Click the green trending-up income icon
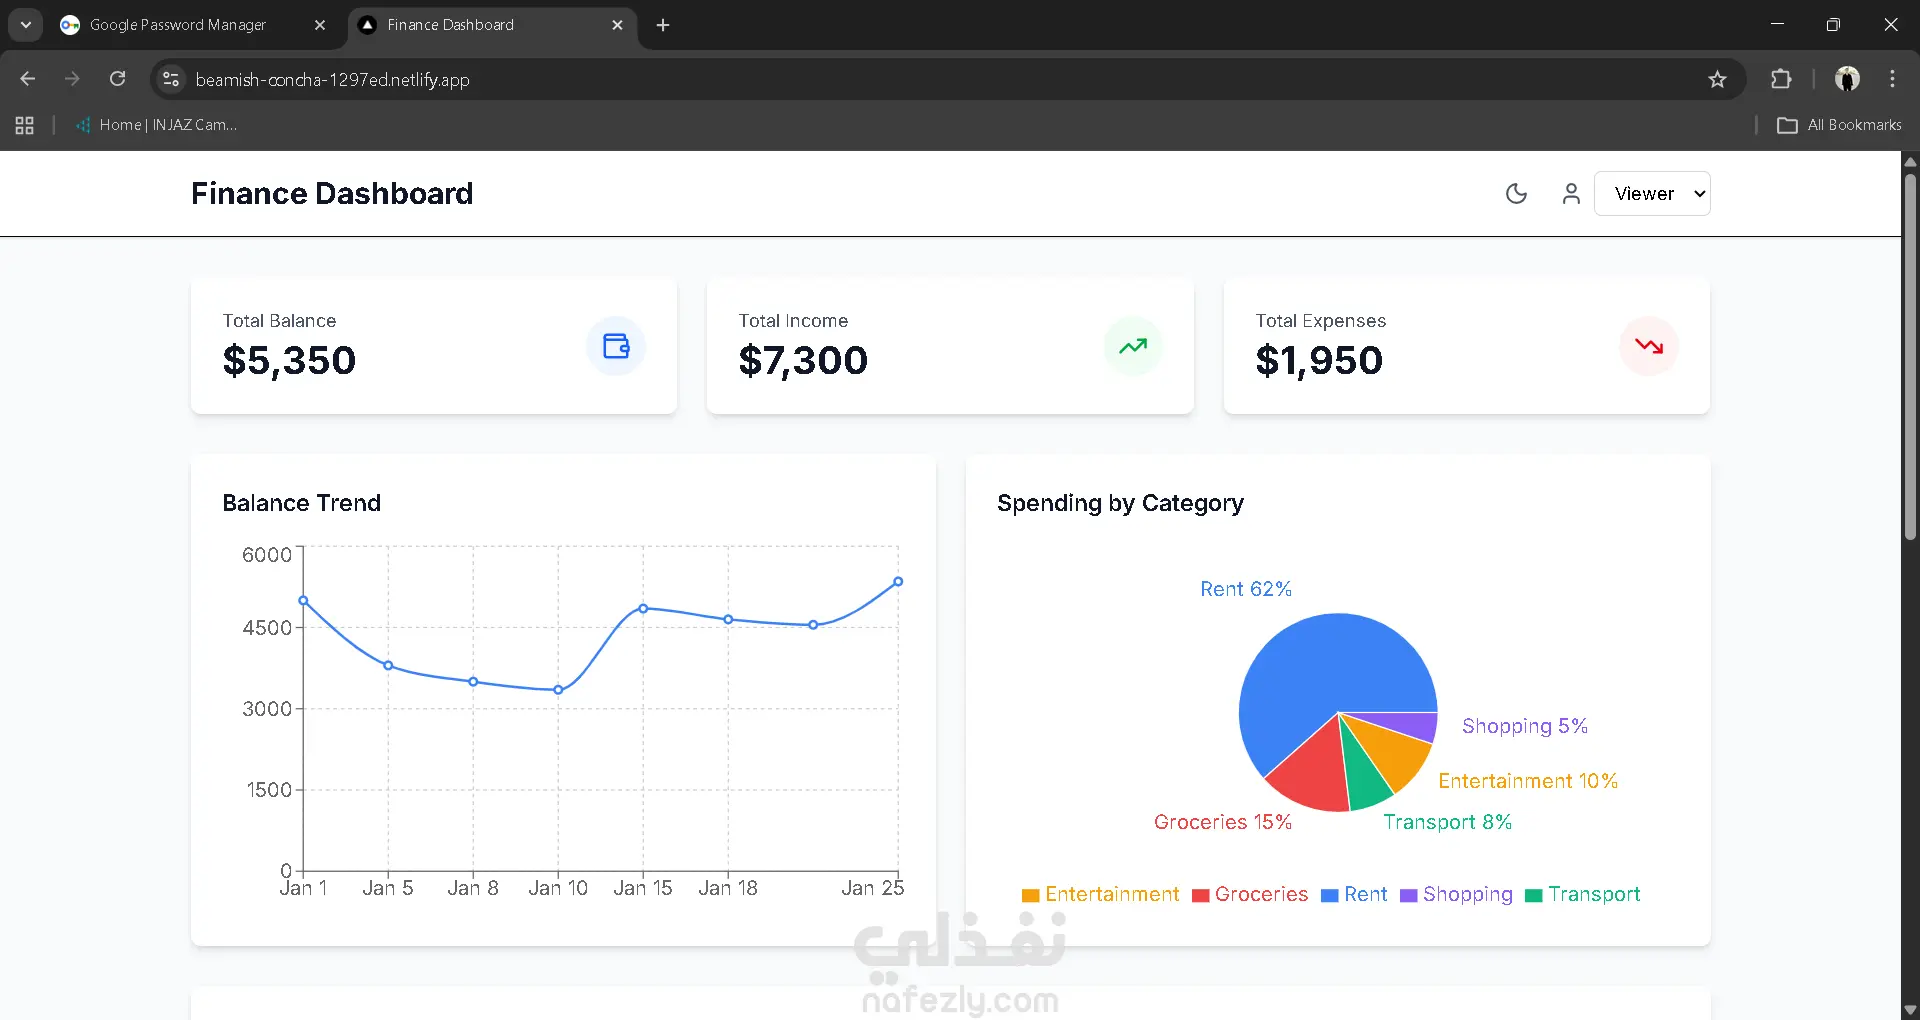The width and height of the screenshot is (1920, 1020). click(x=1133, y=346)
